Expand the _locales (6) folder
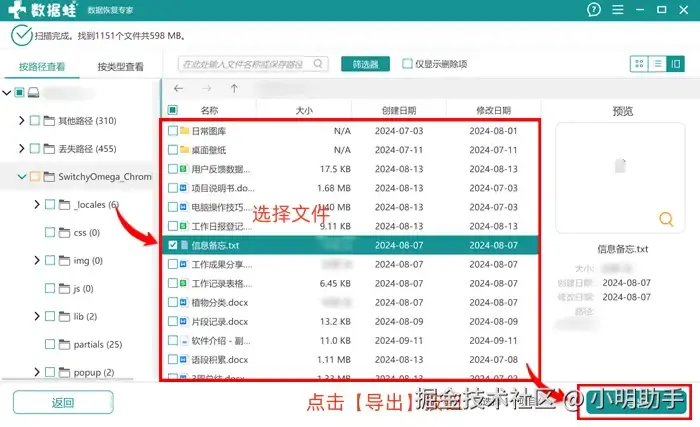The height and width of the screenshot is (427, 700). (x=37, y=205)
